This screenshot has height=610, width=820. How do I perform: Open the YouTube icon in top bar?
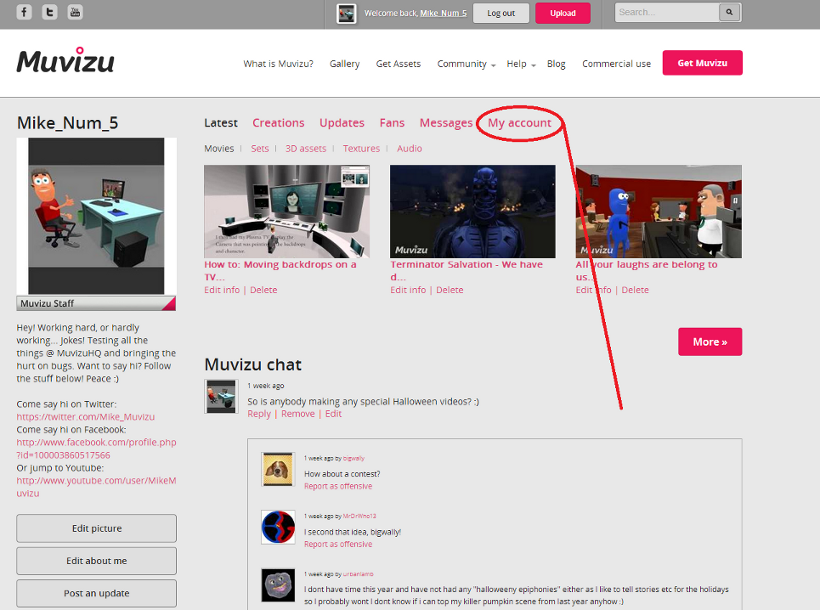(75, 12)
